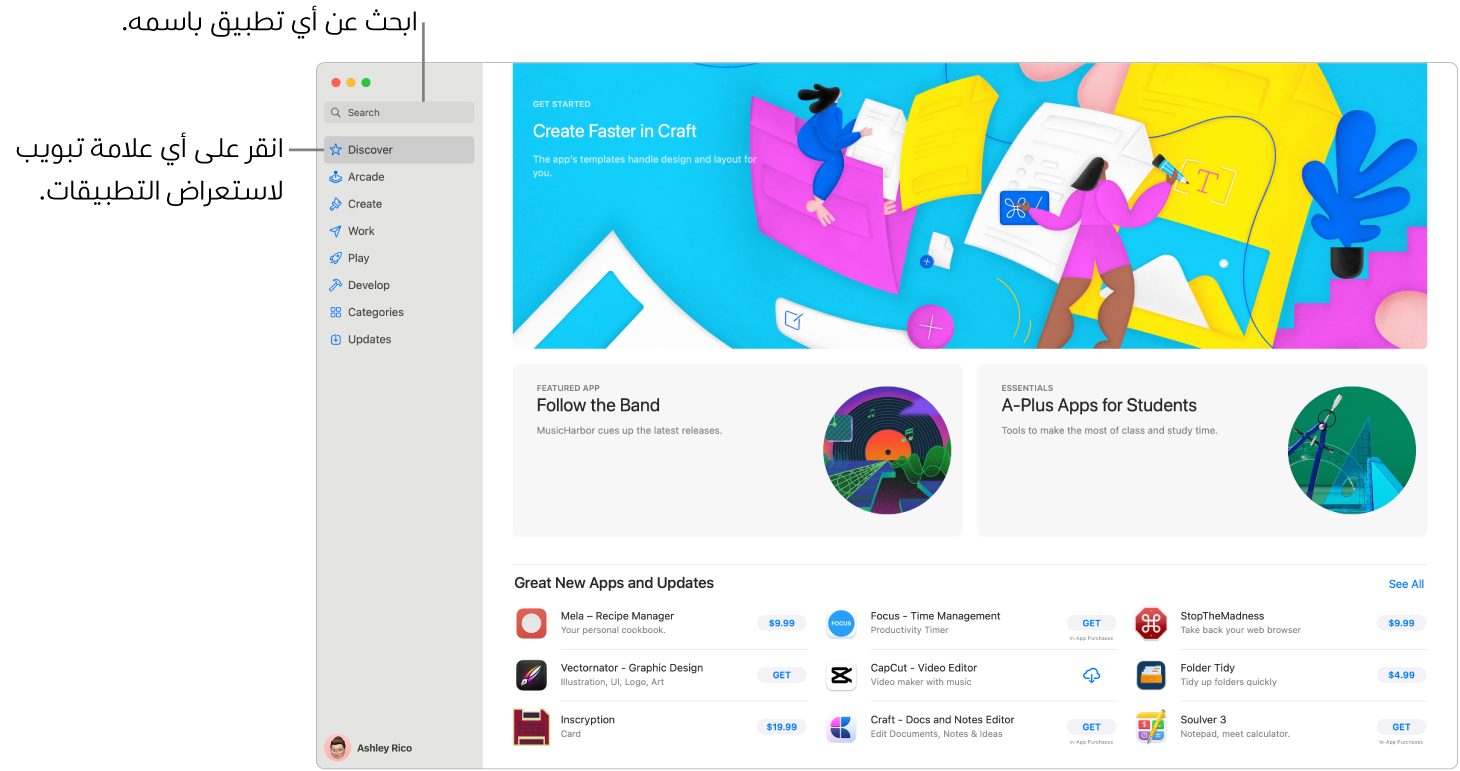The image size is (1460, 771).
Task: Switch to the Discover tab
Action: (399, 150)
